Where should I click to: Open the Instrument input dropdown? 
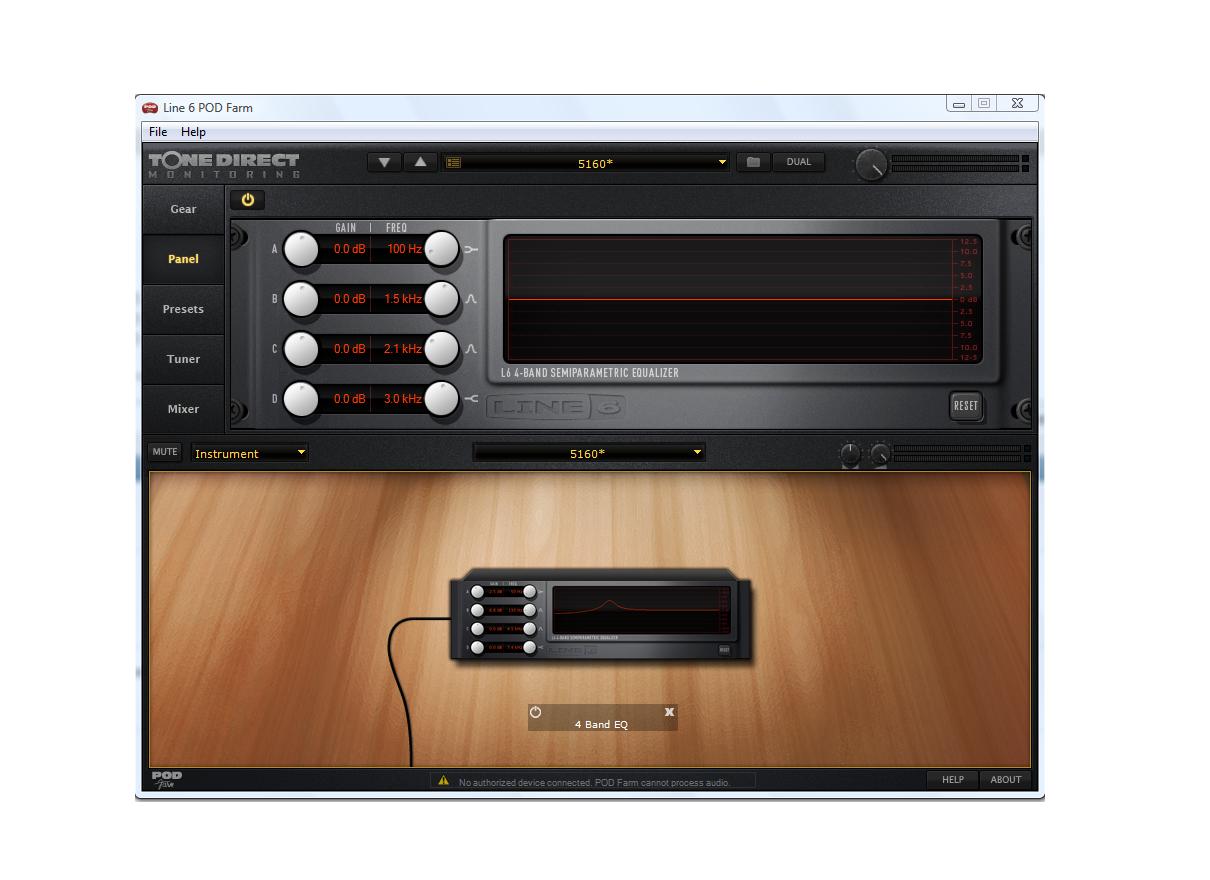coord(250,453)
